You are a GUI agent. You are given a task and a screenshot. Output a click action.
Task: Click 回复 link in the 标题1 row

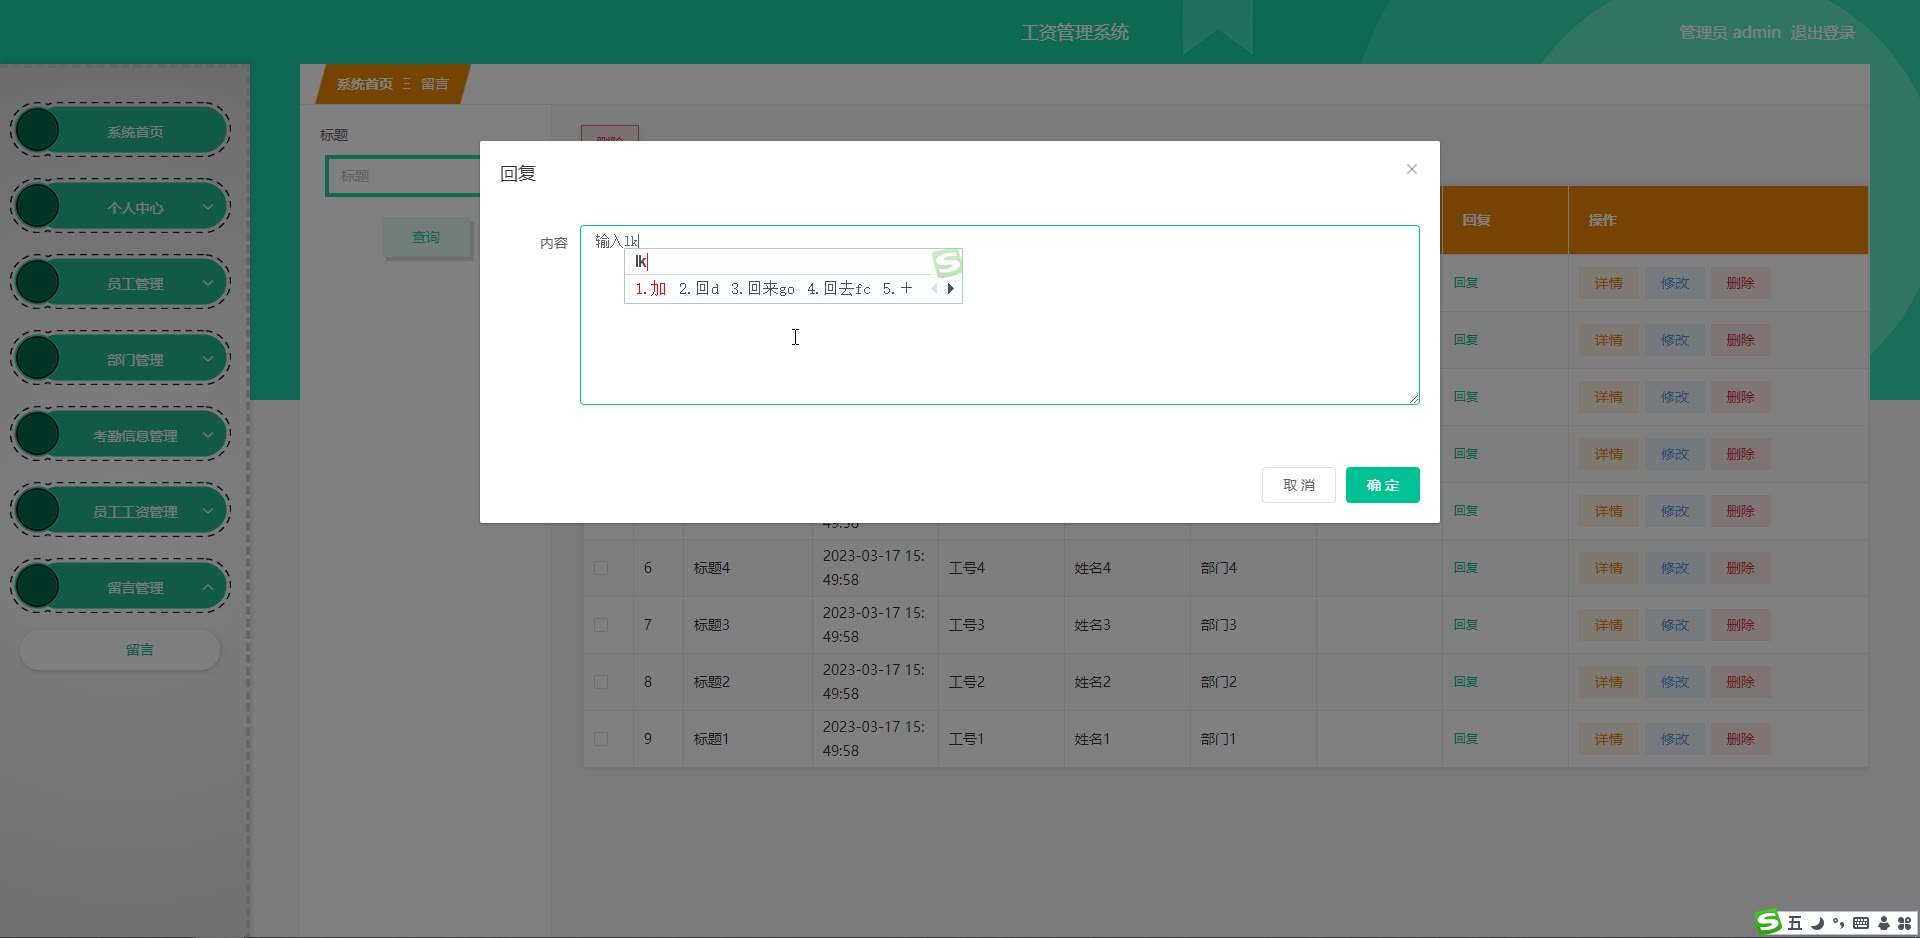pos(1466,739)
